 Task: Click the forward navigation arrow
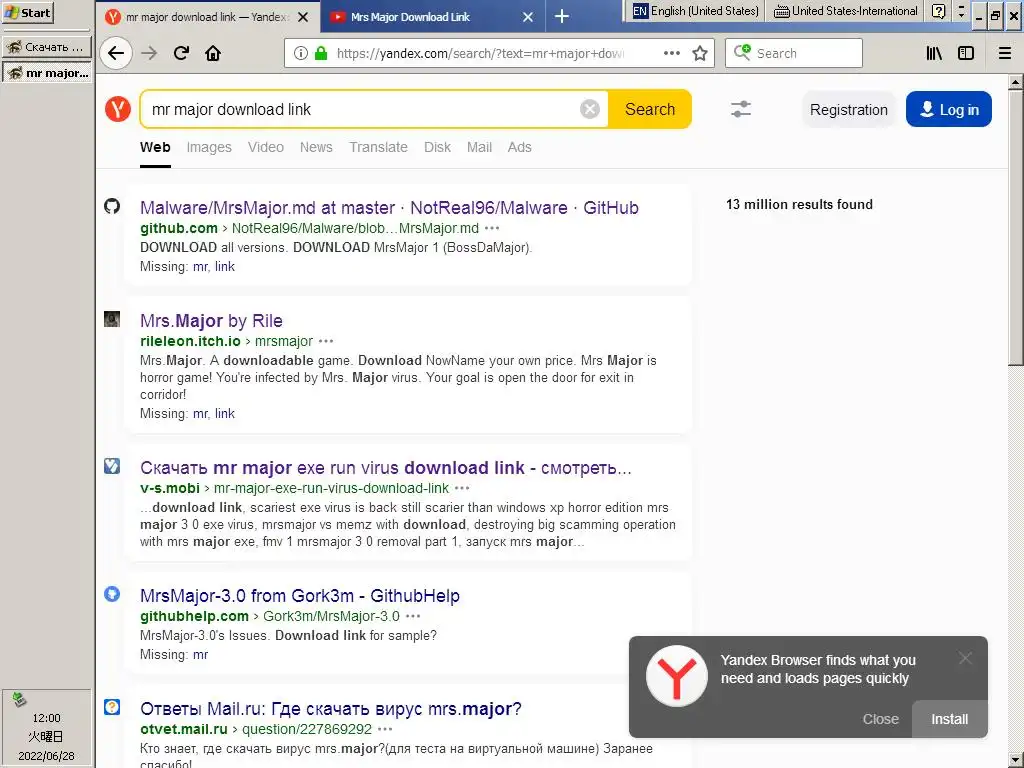150,54
